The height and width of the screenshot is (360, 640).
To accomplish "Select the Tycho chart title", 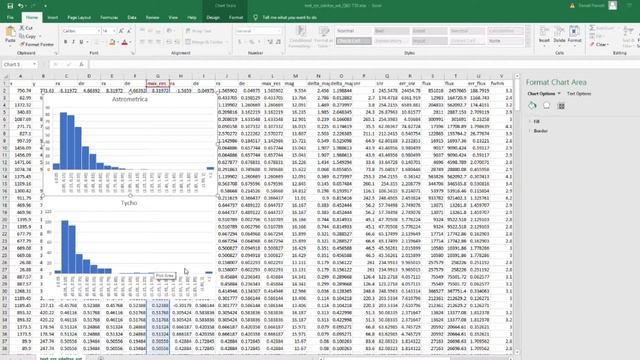I will (x=129, y=203).
